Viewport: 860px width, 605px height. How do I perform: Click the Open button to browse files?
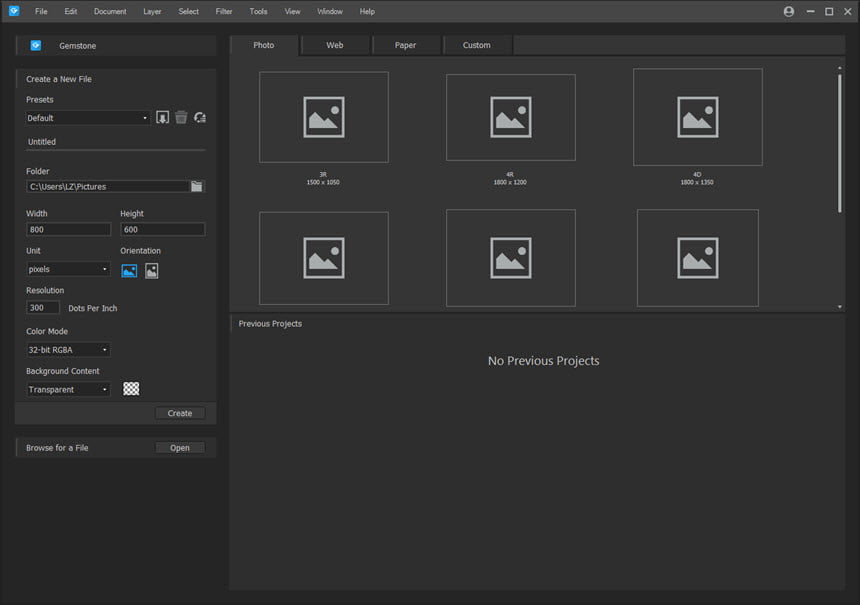click(180, 448)
